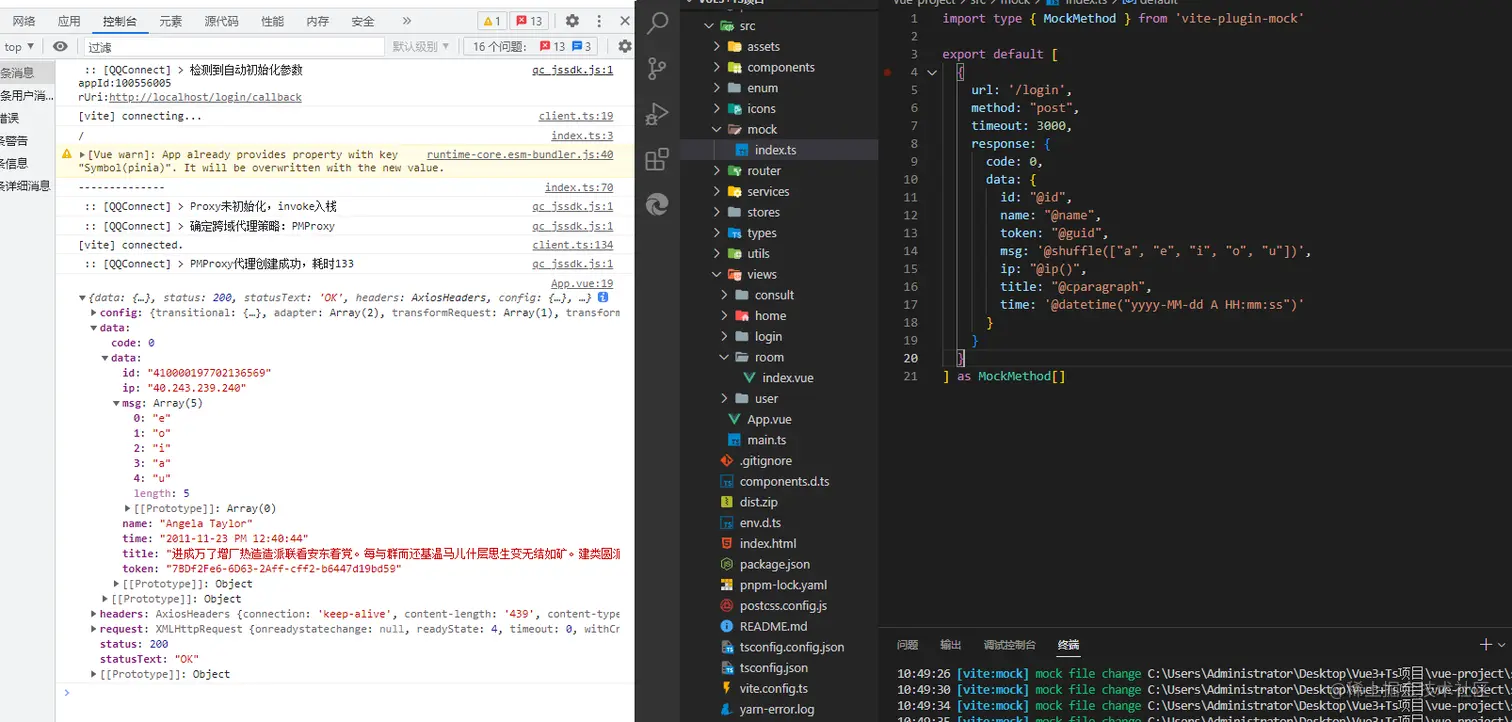Click the red errors count badge showing 13
Image resolution: width=1512 pixels, height=722 pixels.
point(529,21)
